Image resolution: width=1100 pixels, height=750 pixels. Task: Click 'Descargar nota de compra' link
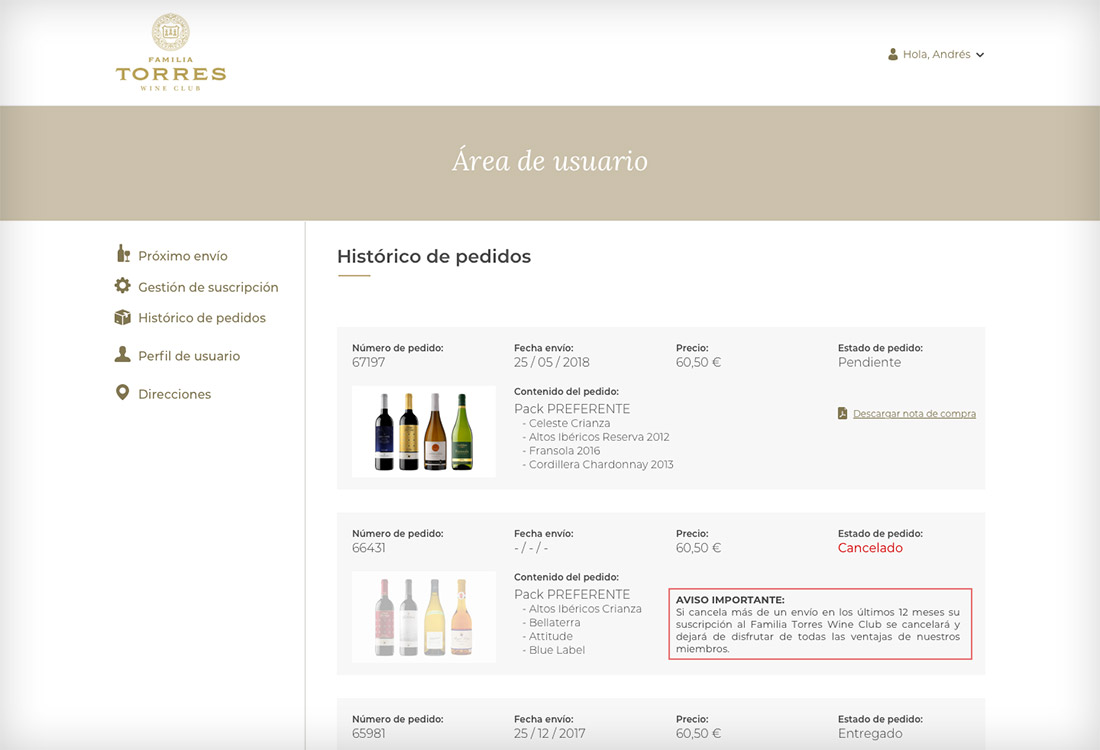(x=914, y=414)
